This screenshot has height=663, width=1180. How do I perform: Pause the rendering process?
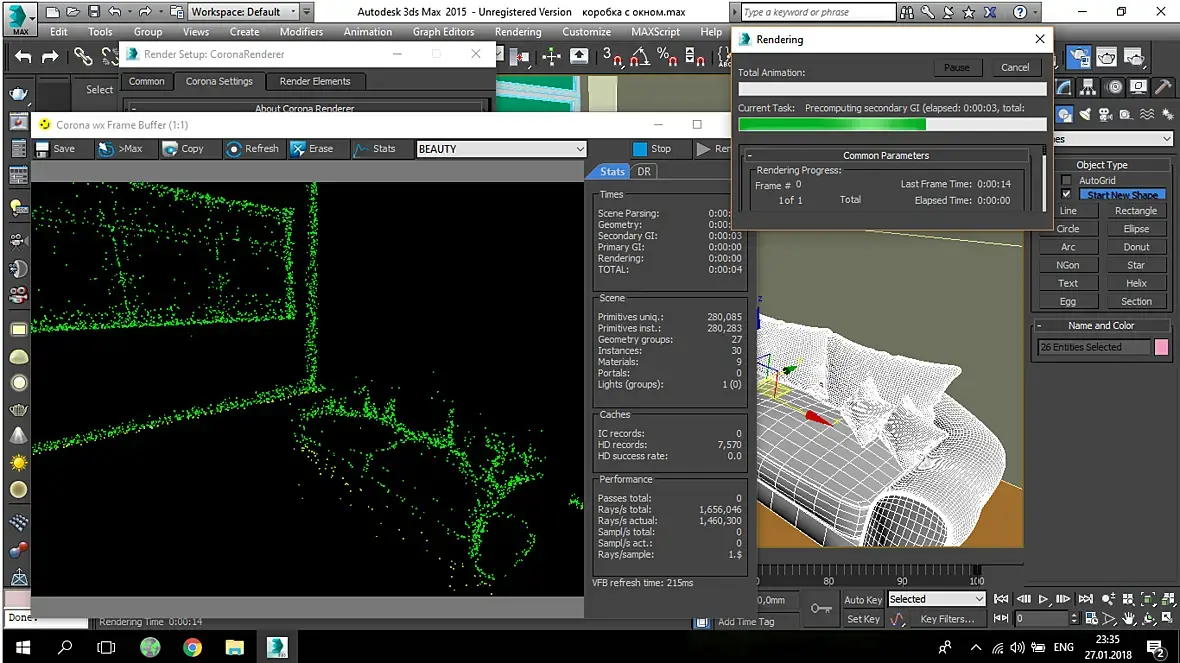[x=956, y=67]
